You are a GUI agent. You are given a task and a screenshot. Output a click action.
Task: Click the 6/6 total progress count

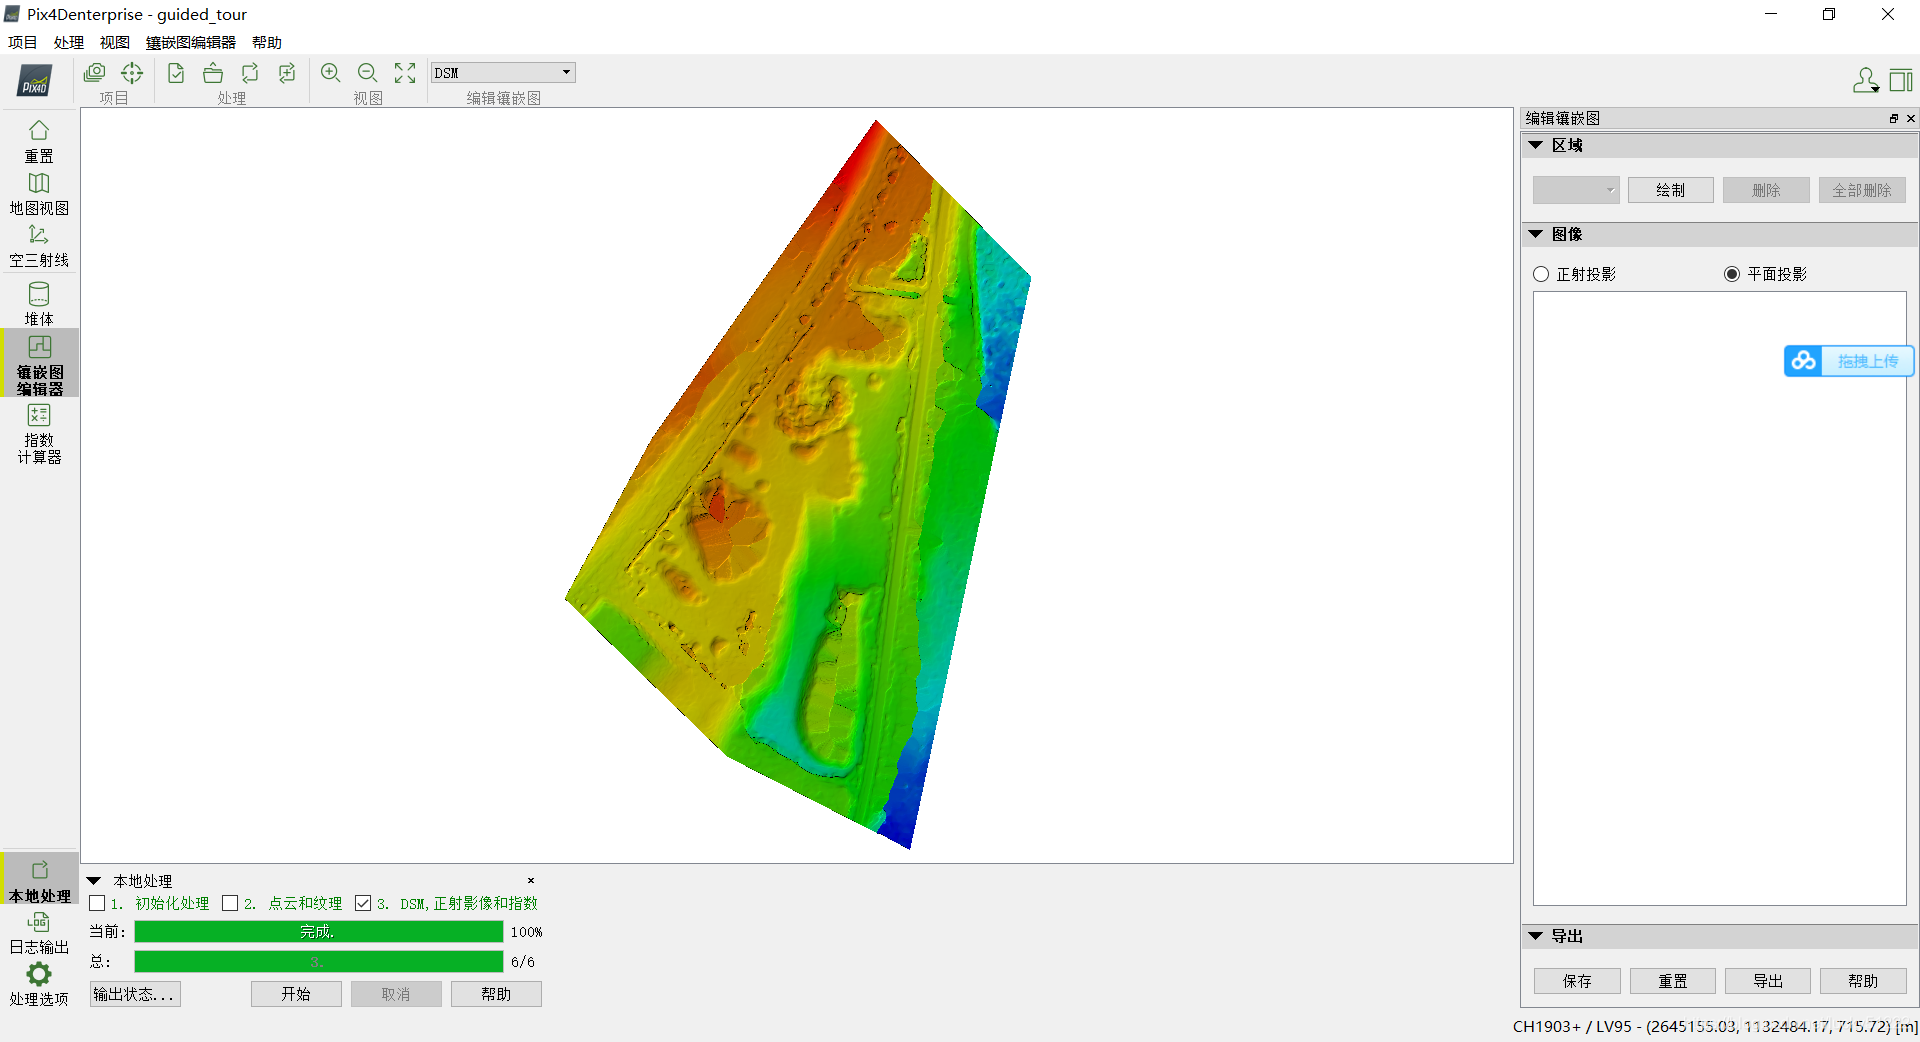[x=523, y=962]
